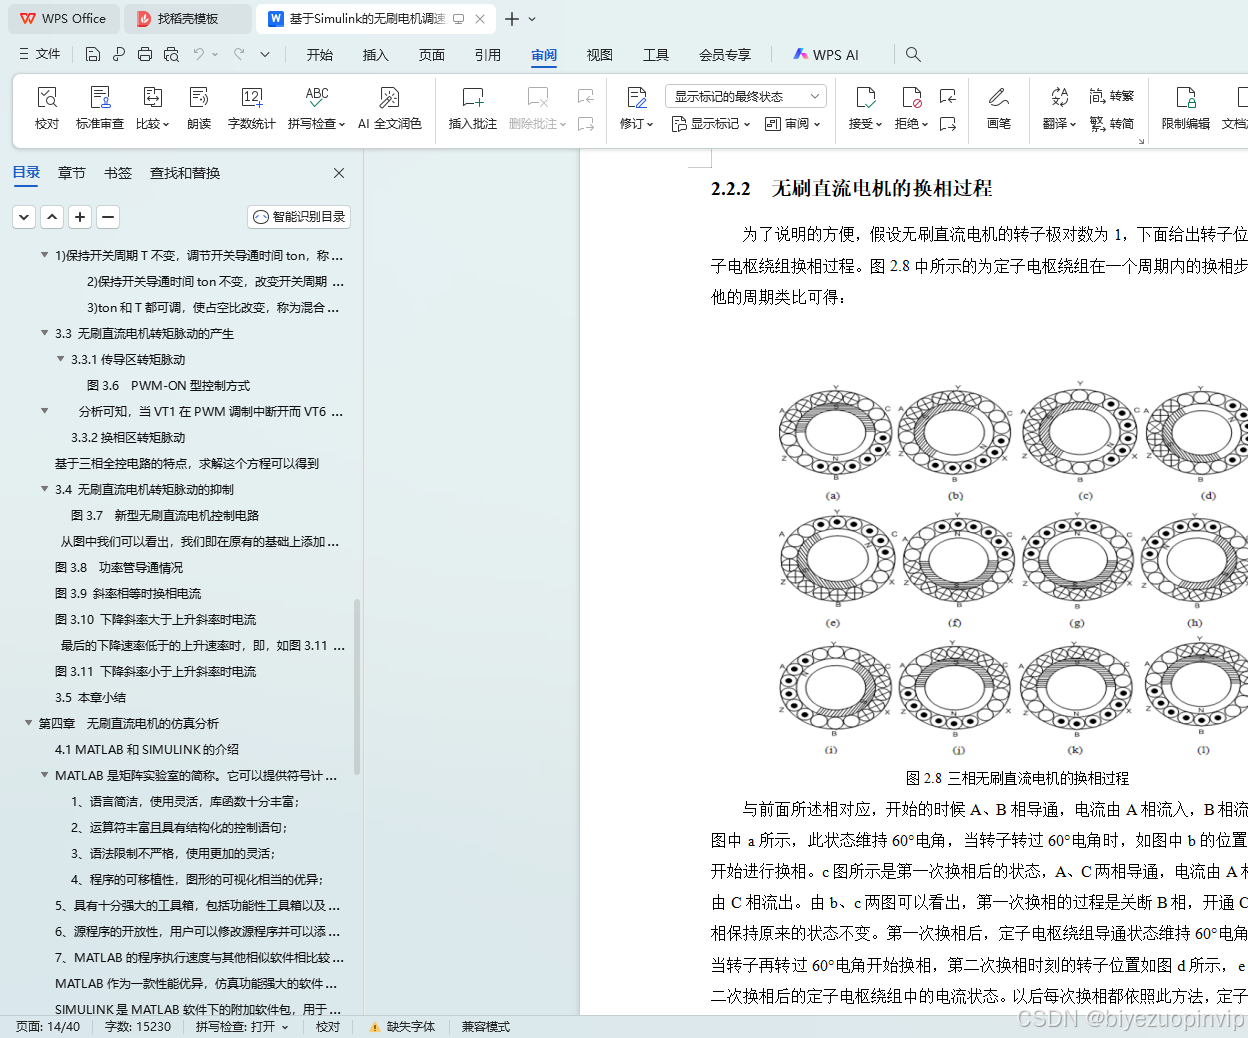The height and width of the screenshot is (1038, 1248).
Task: Click the print icon in quick toolbar
Action: 145,54
